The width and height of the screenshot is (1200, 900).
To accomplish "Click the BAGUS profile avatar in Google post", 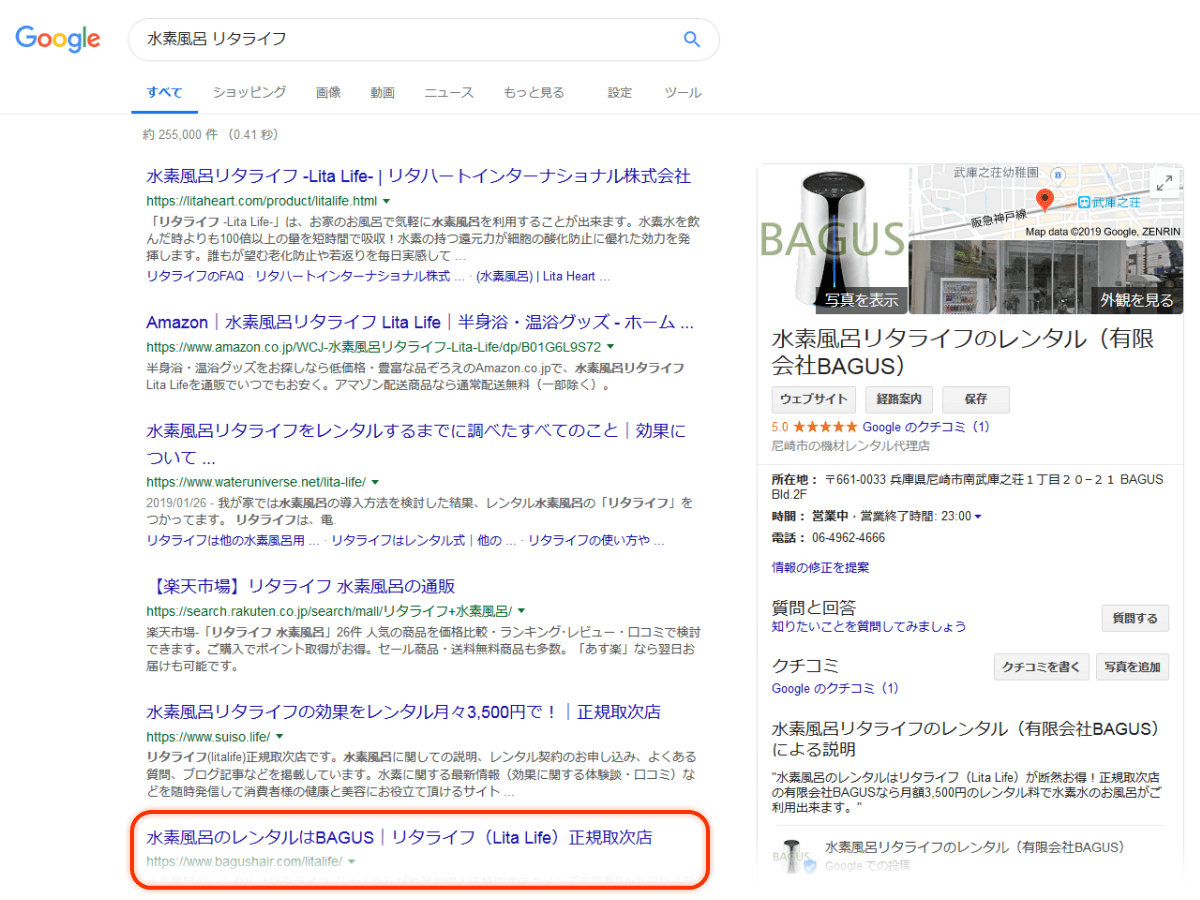I will (x=790, y=856).
